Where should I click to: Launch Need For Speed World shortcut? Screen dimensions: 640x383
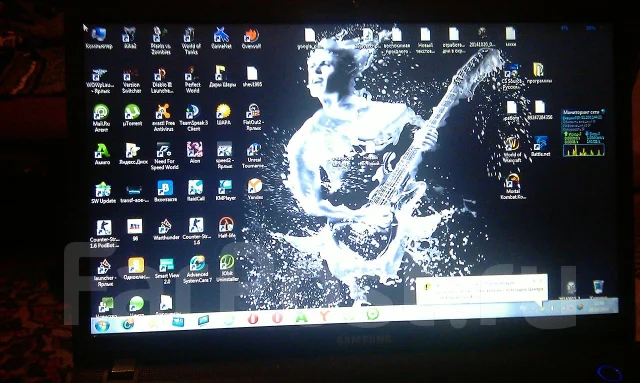click(x=164, y=156)
